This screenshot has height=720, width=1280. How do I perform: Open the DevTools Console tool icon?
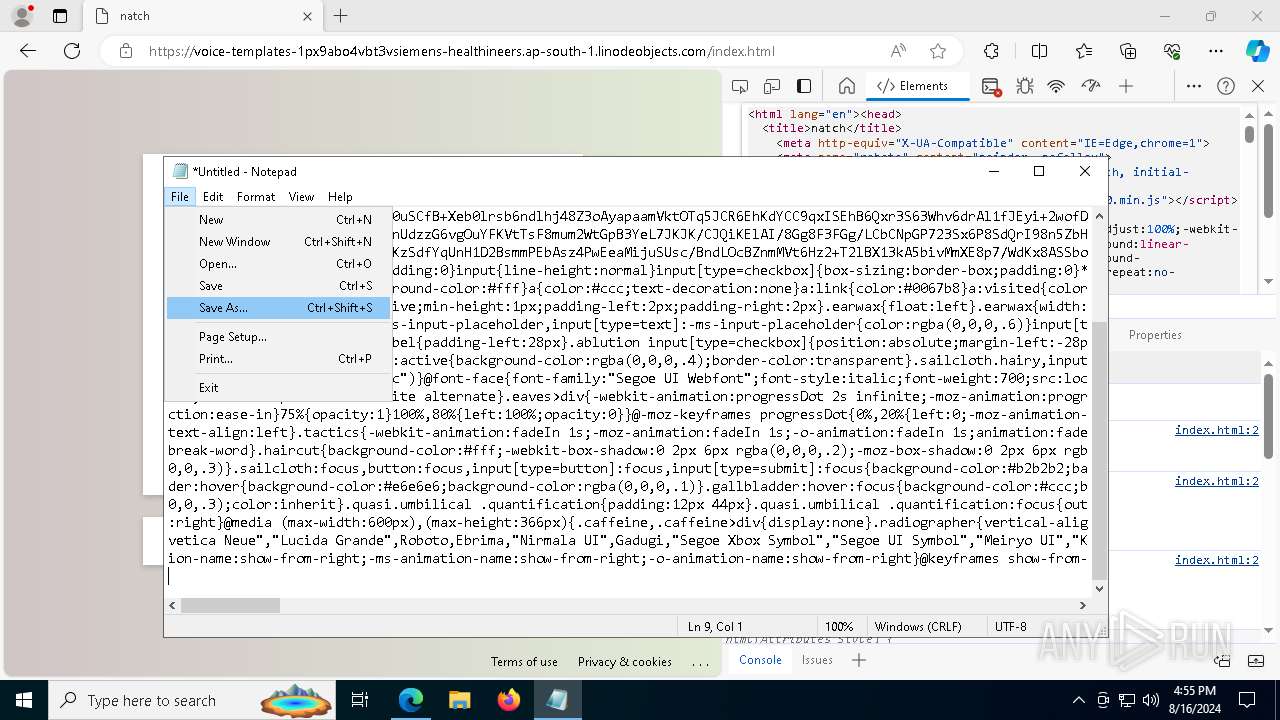click(x=991, y=86)
